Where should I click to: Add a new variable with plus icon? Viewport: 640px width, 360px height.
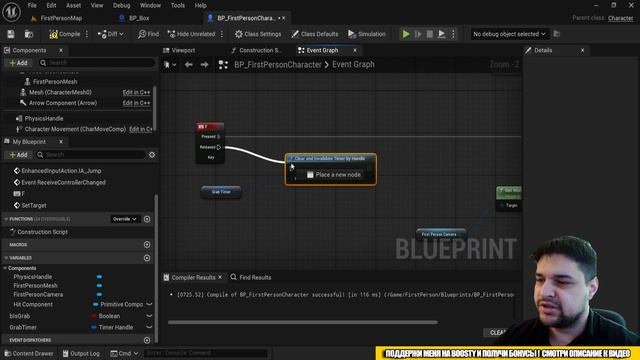pos(147,258)
